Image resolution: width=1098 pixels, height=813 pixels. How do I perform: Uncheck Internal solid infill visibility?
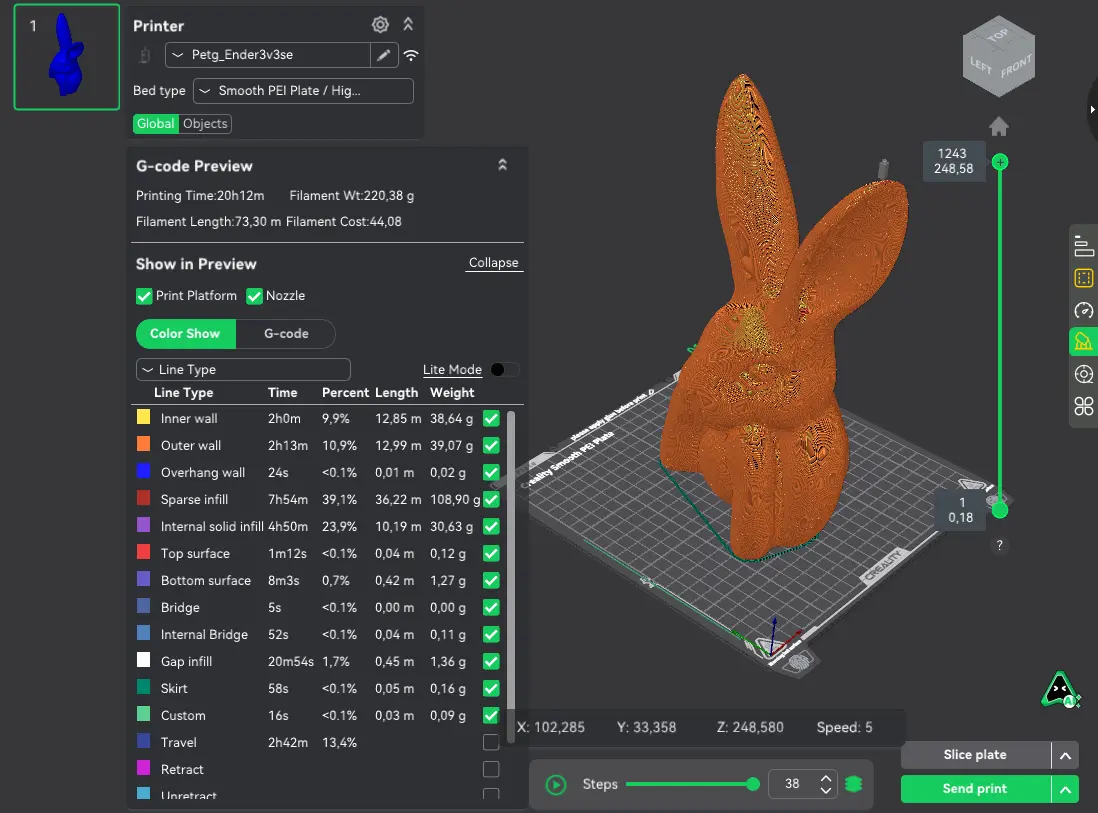[492, 527]
